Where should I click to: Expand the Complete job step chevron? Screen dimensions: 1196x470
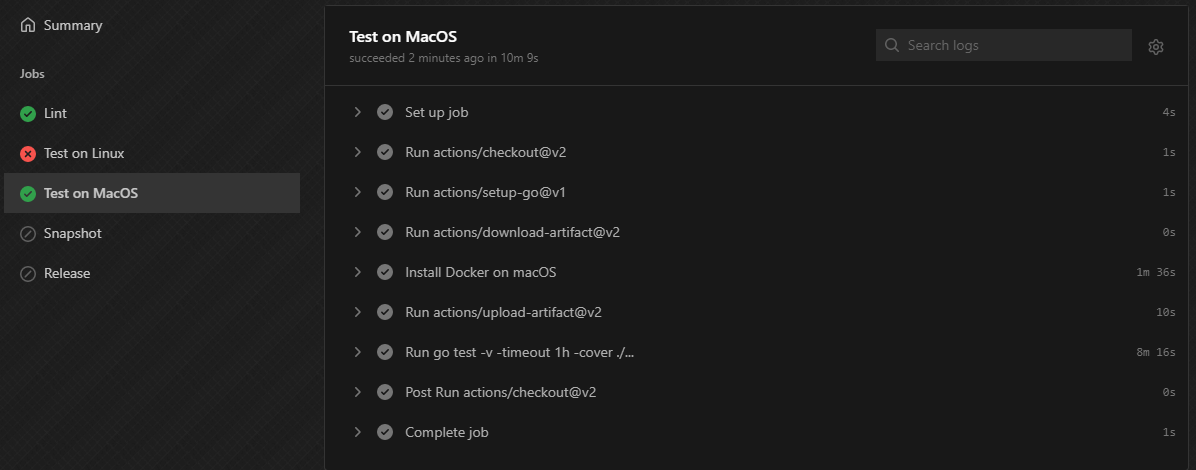pyautogui.click(x=357, y=432)
